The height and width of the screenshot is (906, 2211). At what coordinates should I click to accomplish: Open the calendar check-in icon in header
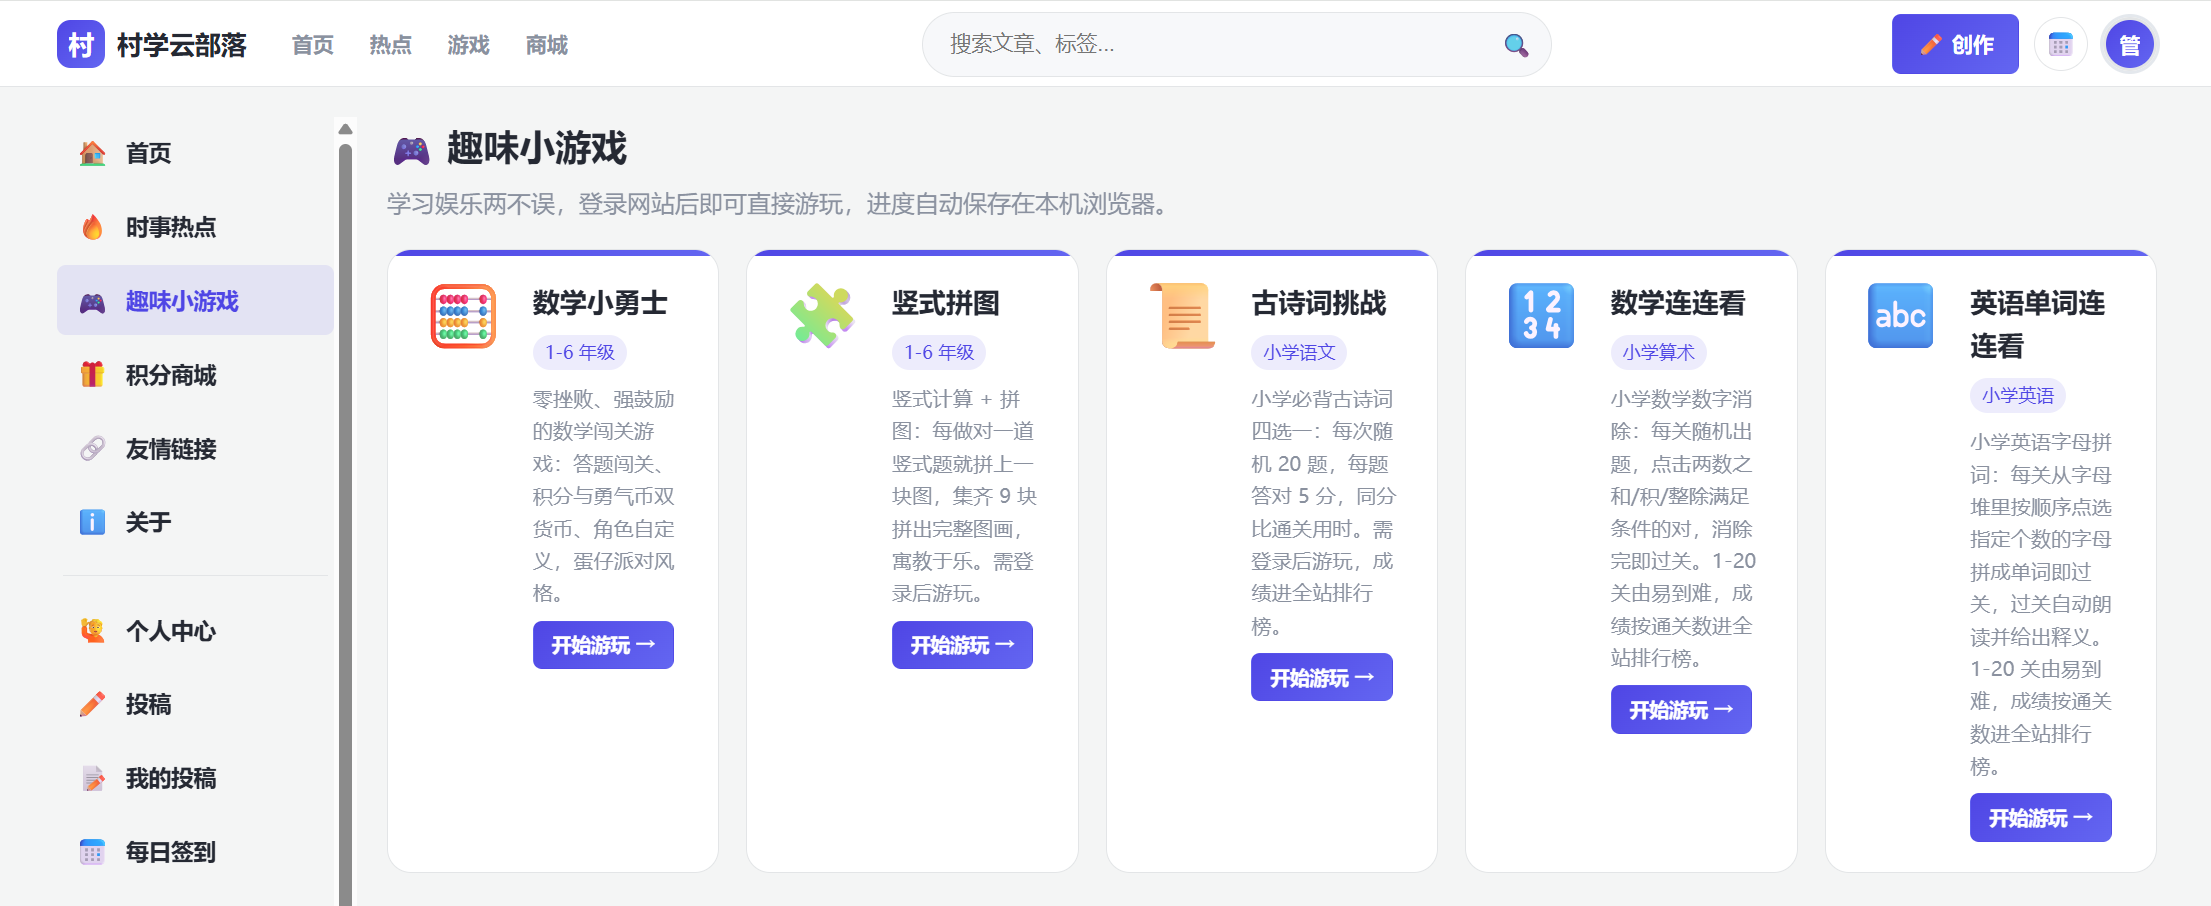[2061, 44]
